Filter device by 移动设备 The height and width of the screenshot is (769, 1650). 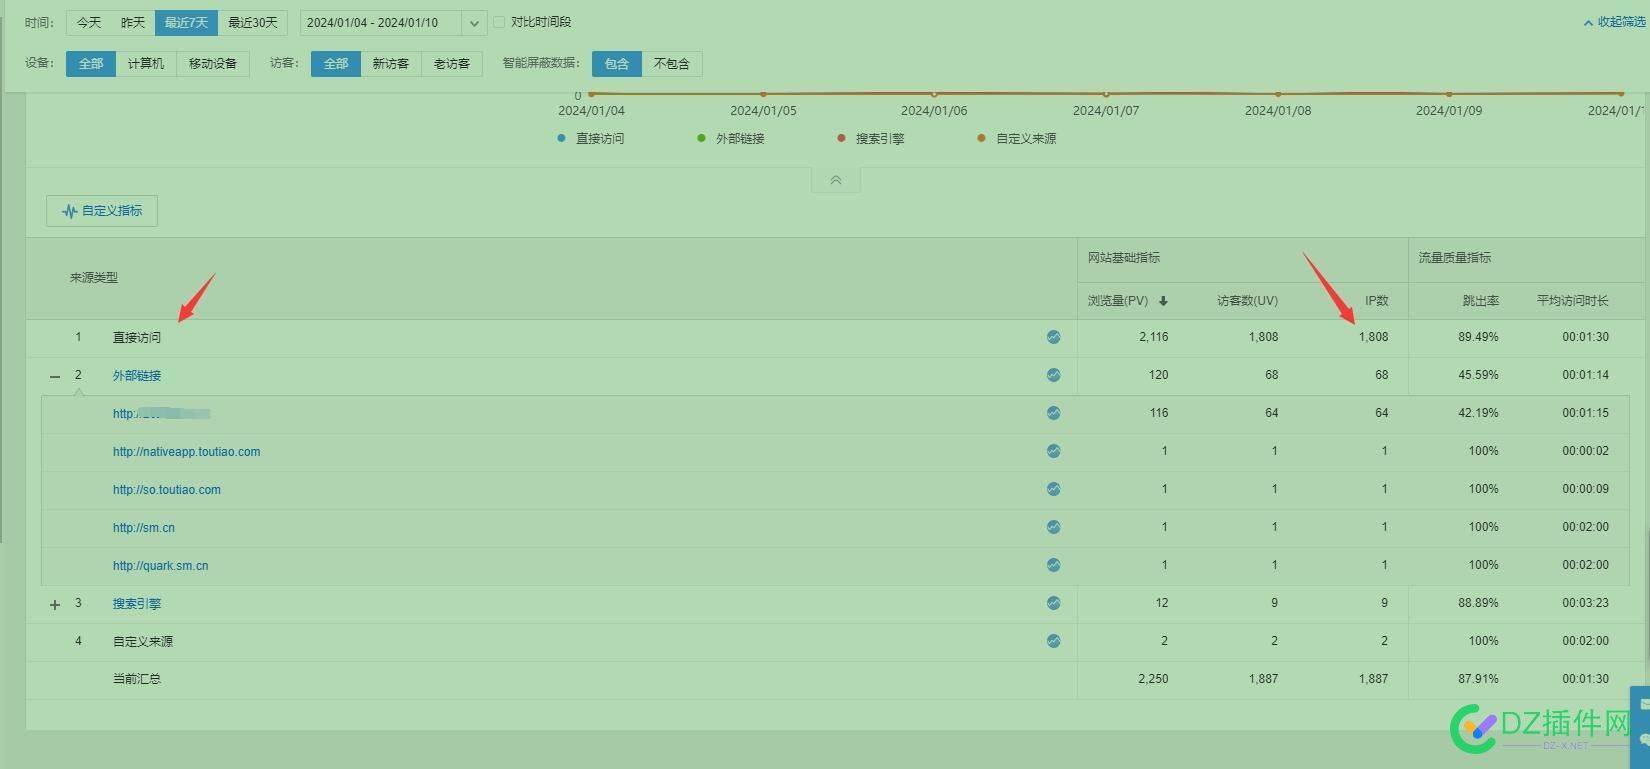[x=213, y=63]
